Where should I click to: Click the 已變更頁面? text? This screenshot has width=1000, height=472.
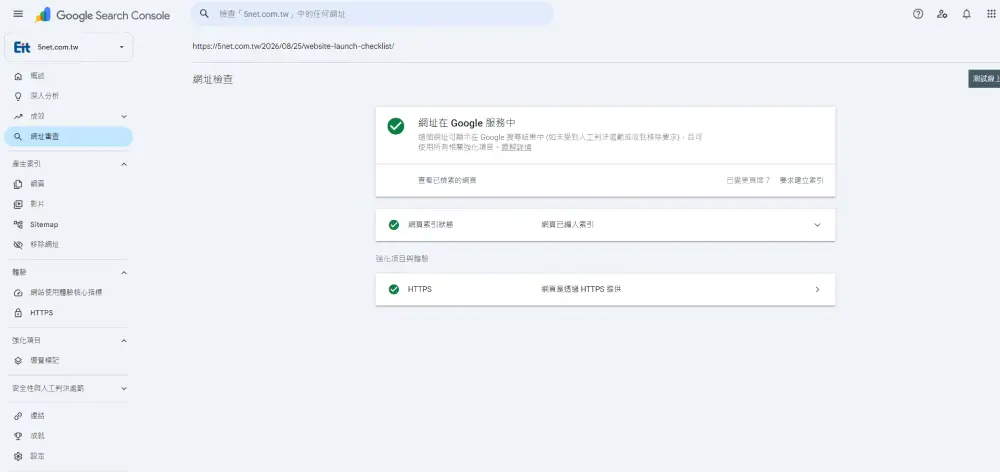(748, 181)
